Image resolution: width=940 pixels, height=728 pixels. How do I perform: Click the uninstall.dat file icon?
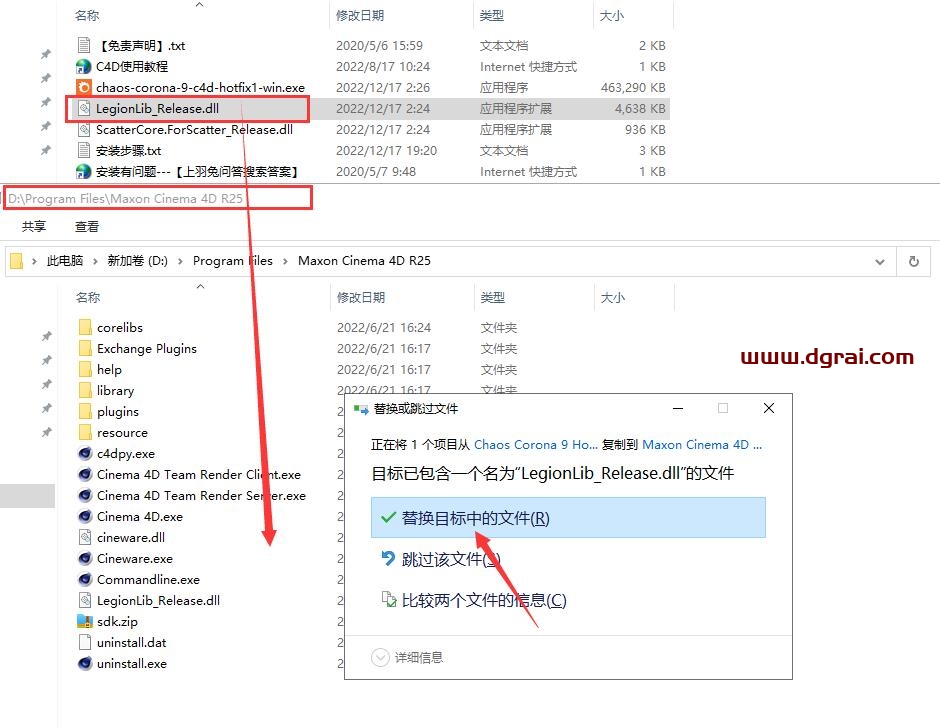coord(85,643)
